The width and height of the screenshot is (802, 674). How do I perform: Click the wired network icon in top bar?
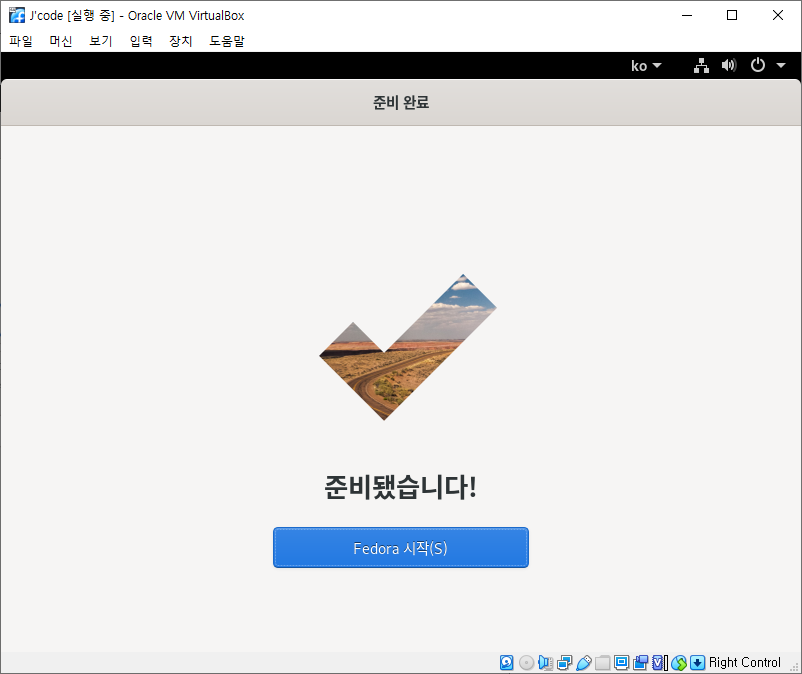(x=701, y=65)
